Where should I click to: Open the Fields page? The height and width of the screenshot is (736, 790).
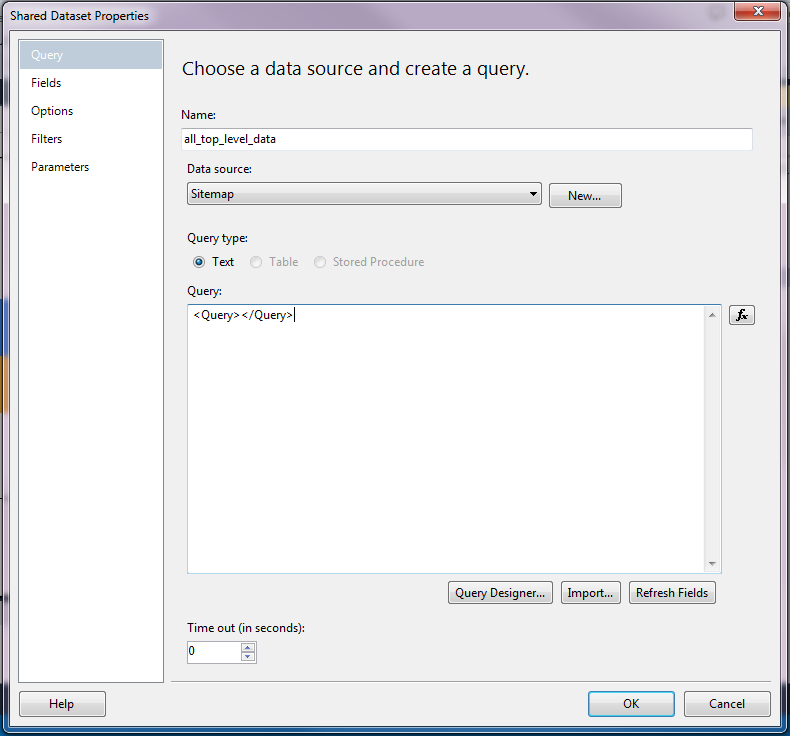point(46,83)
